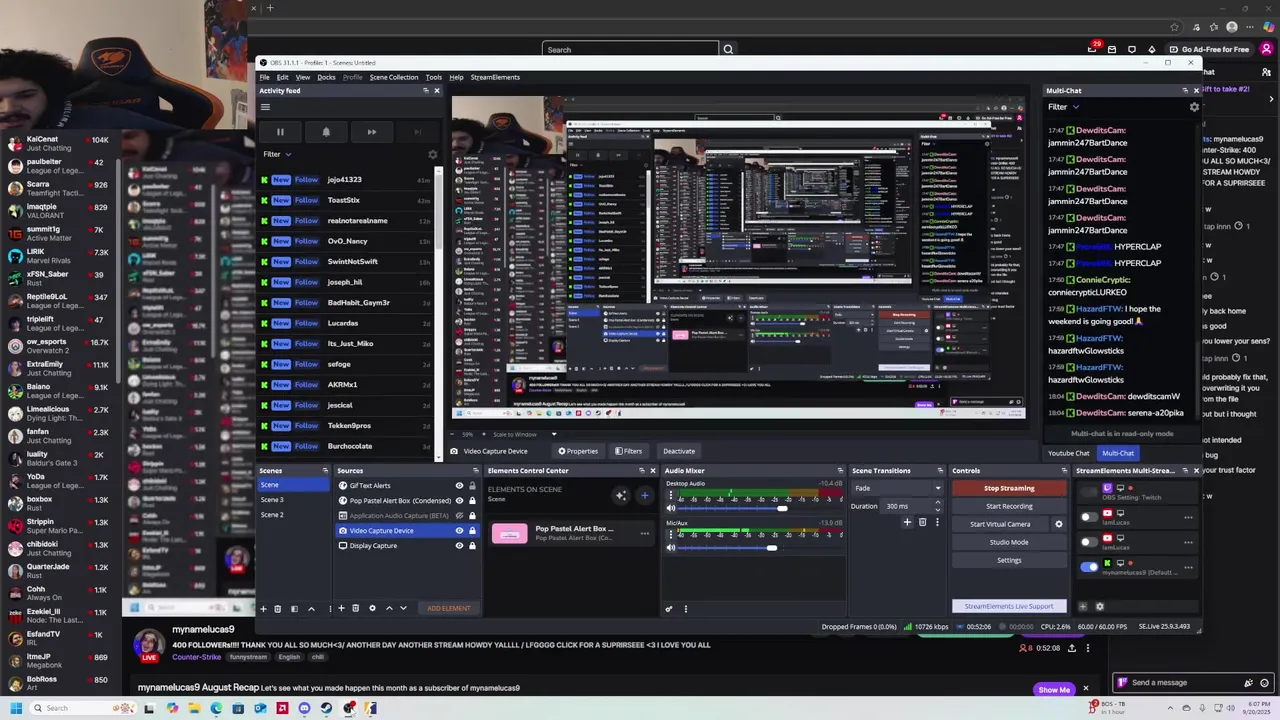Open the Scene Collection menu
Image resolution: width=1280 pixels, height=720 pixels.
(394, 77)
